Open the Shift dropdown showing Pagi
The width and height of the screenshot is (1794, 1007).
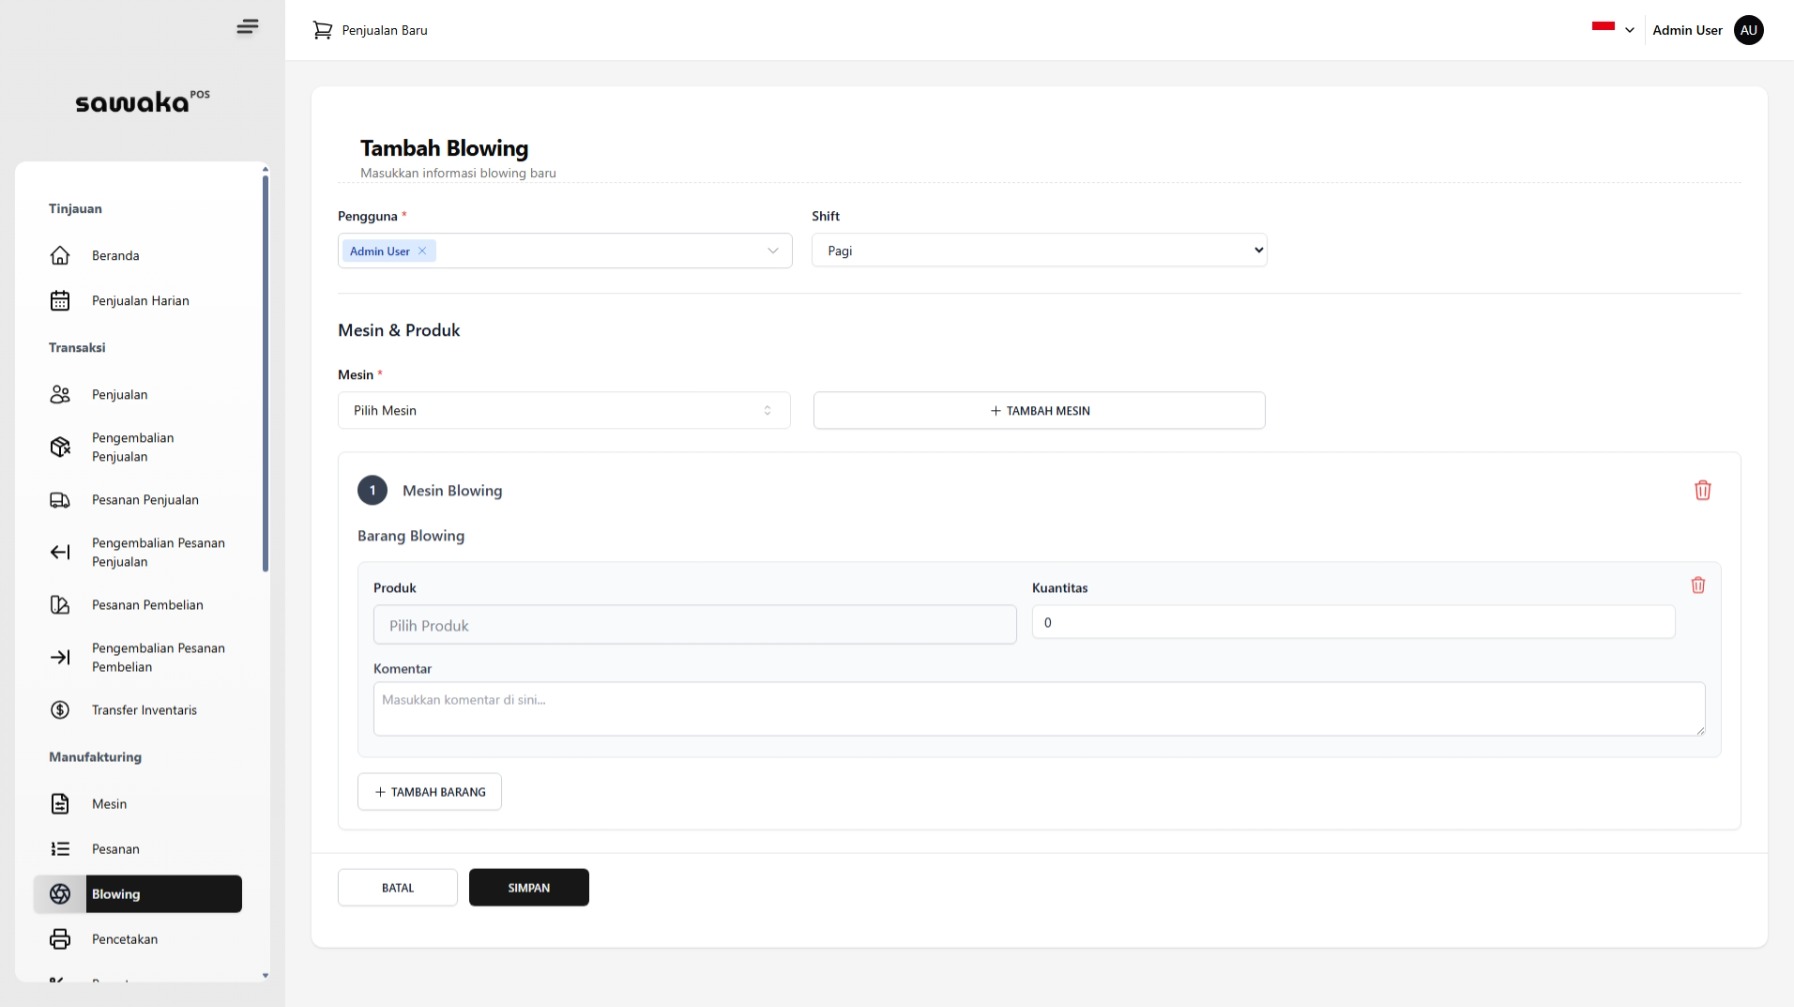(1038, 251)
